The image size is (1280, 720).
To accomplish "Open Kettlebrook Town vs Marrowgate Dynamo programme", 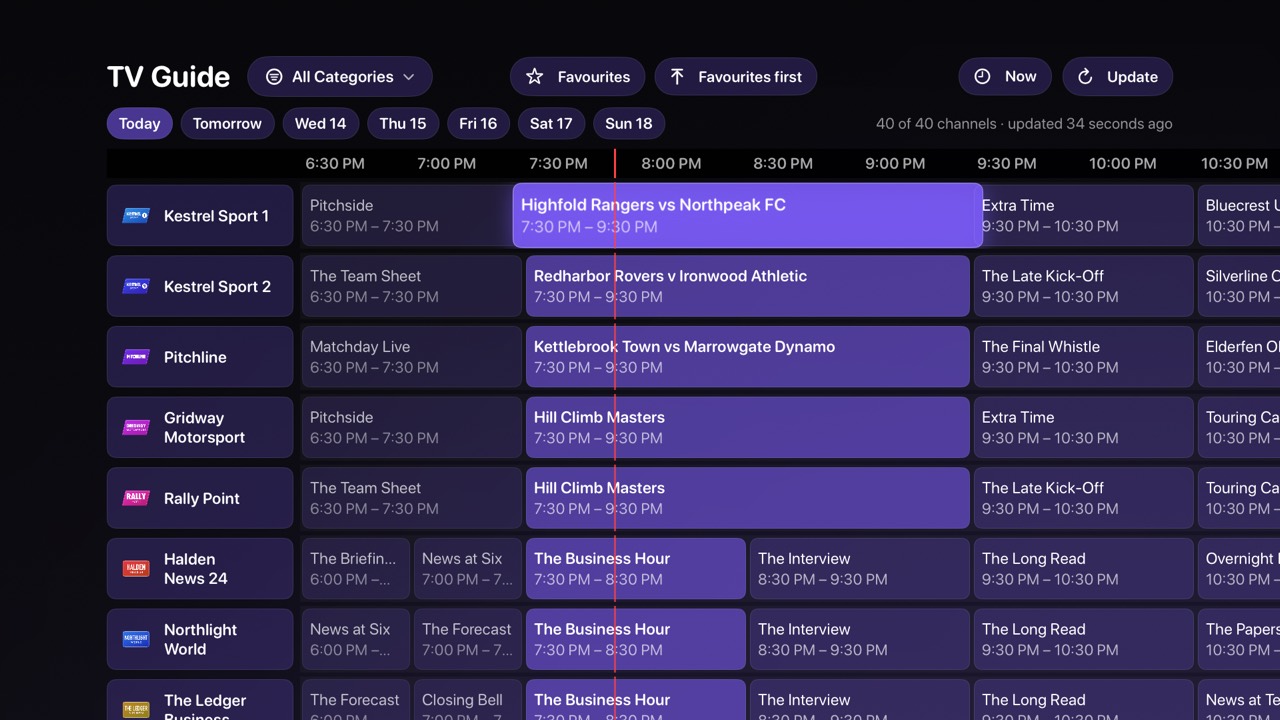I will pyautogui.click(x=748, y=357).
